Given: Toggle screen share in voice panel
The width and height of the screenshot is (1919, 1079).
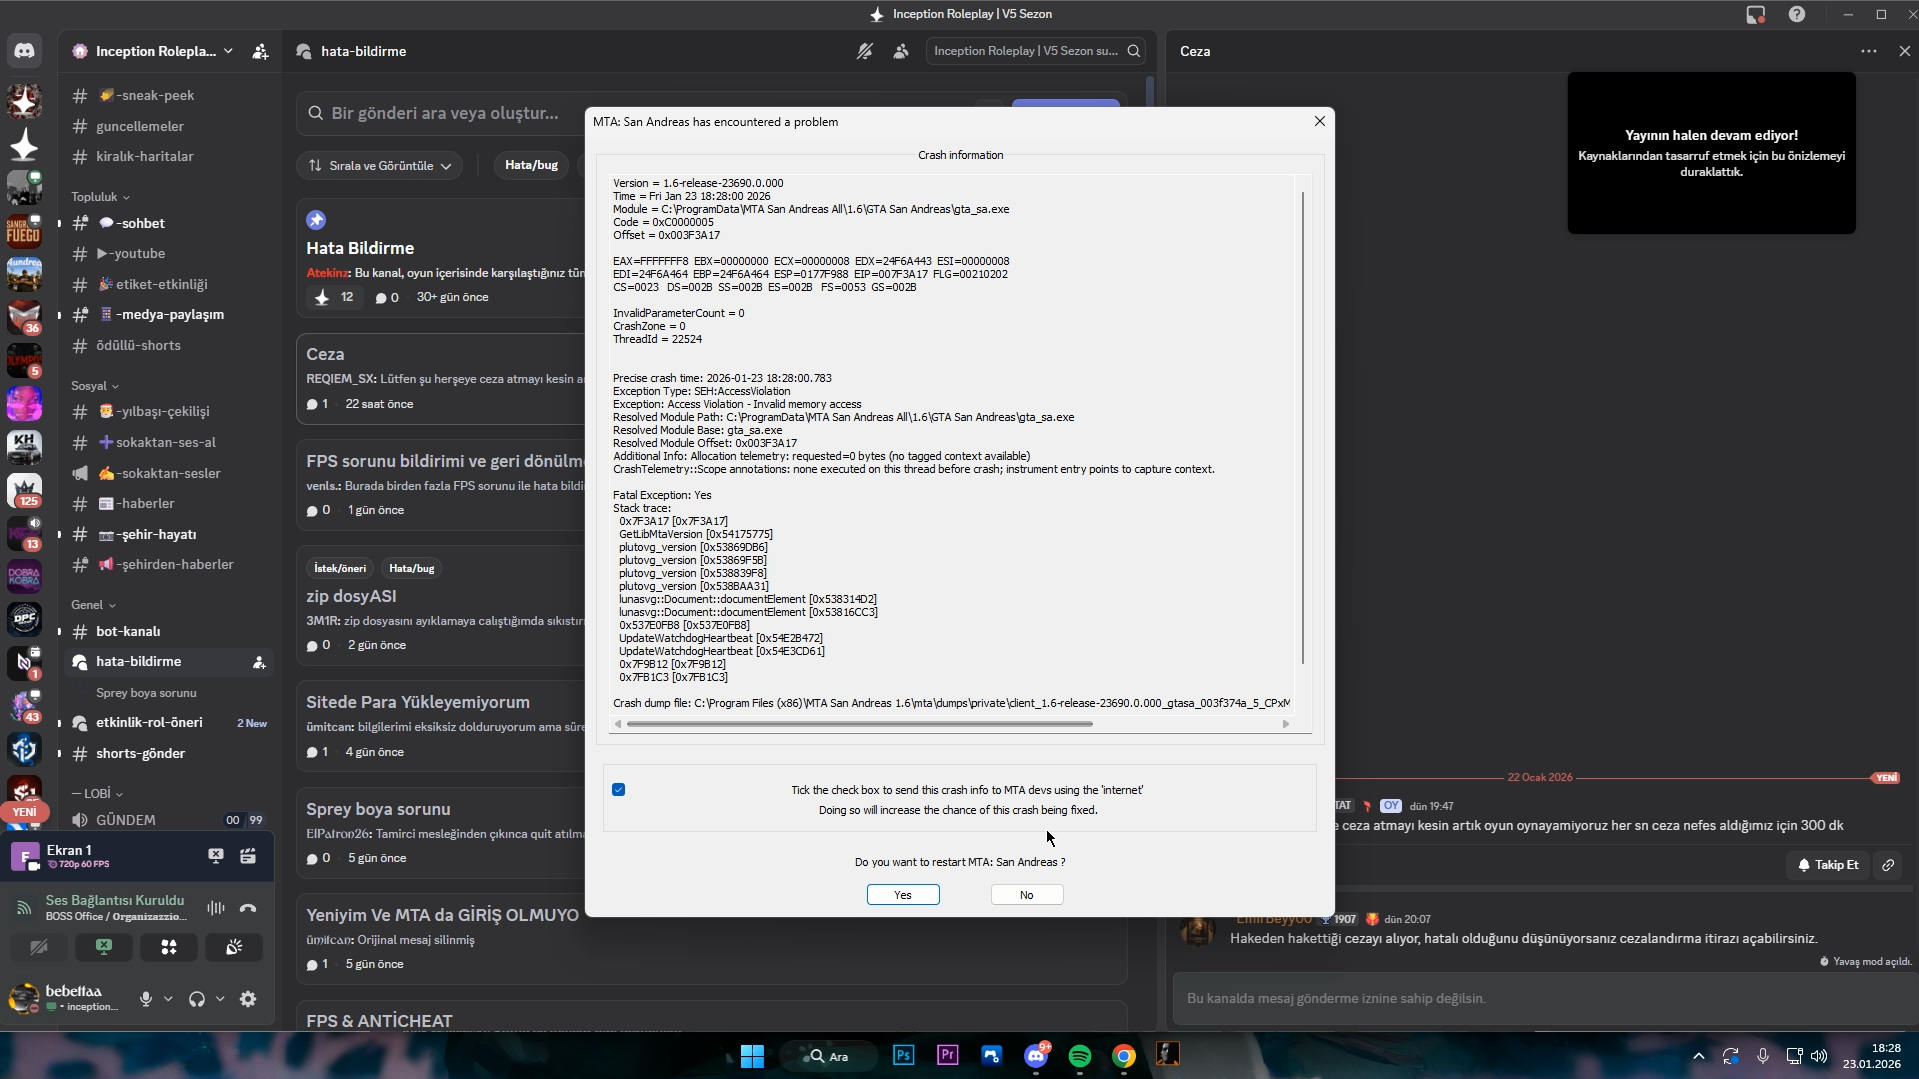Looking at the screenshot, I should click(x=104, y=947).
